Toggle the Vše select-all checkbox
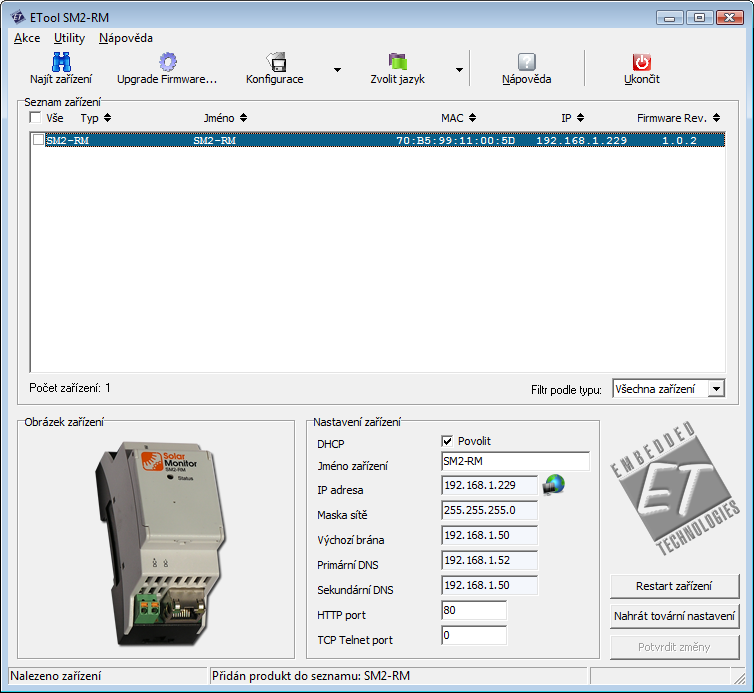754x693 pixels. 36,118
